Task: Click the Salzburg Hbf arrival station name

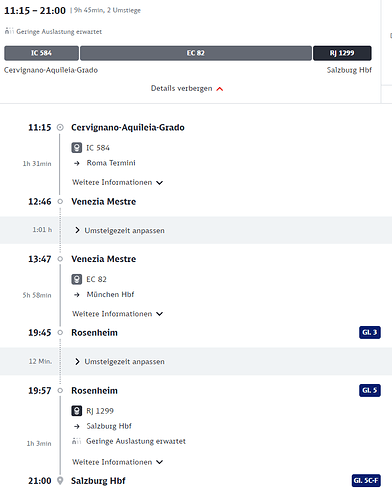Action: 98,481
